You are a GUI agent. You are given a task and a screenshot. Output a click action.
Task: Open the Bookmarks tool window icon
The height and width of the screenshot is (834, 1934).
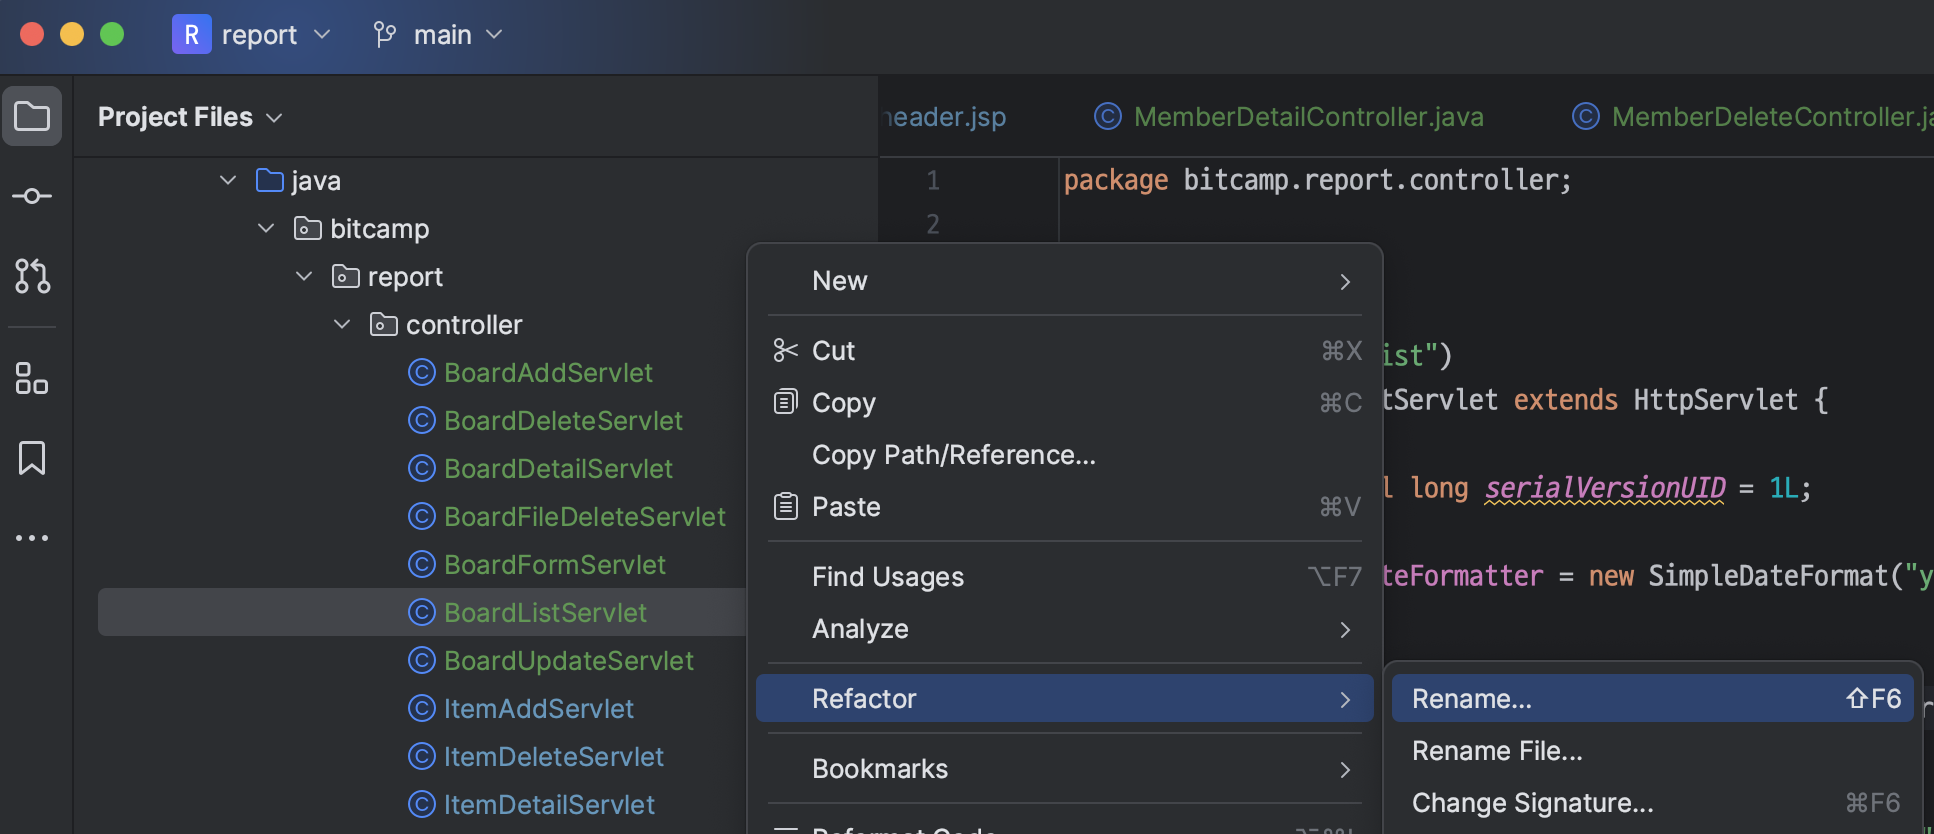32,458
